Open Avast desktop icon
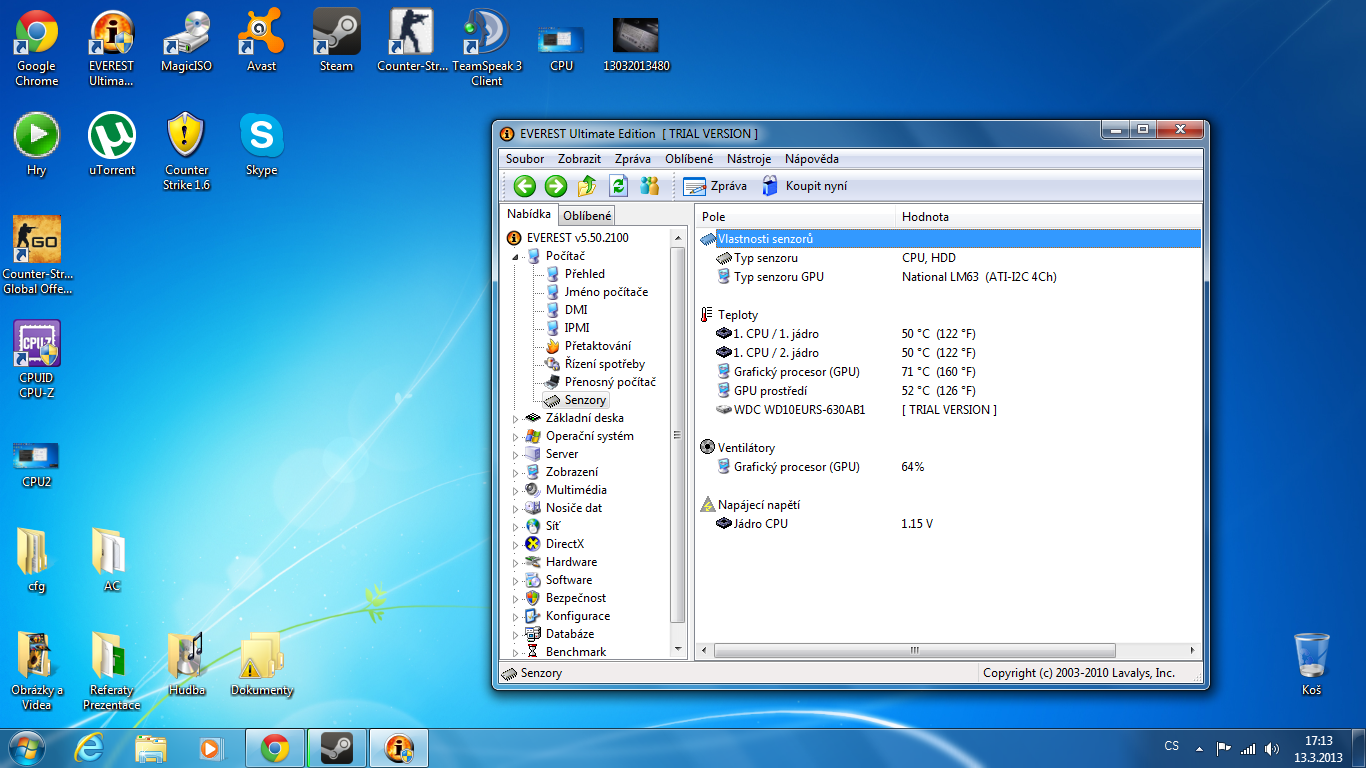This screenshot has width=1366, height=768. coord(261,42)
